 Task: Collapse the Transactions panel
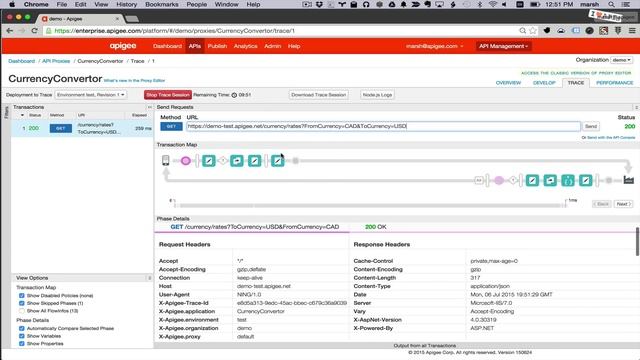coord(149,107)
